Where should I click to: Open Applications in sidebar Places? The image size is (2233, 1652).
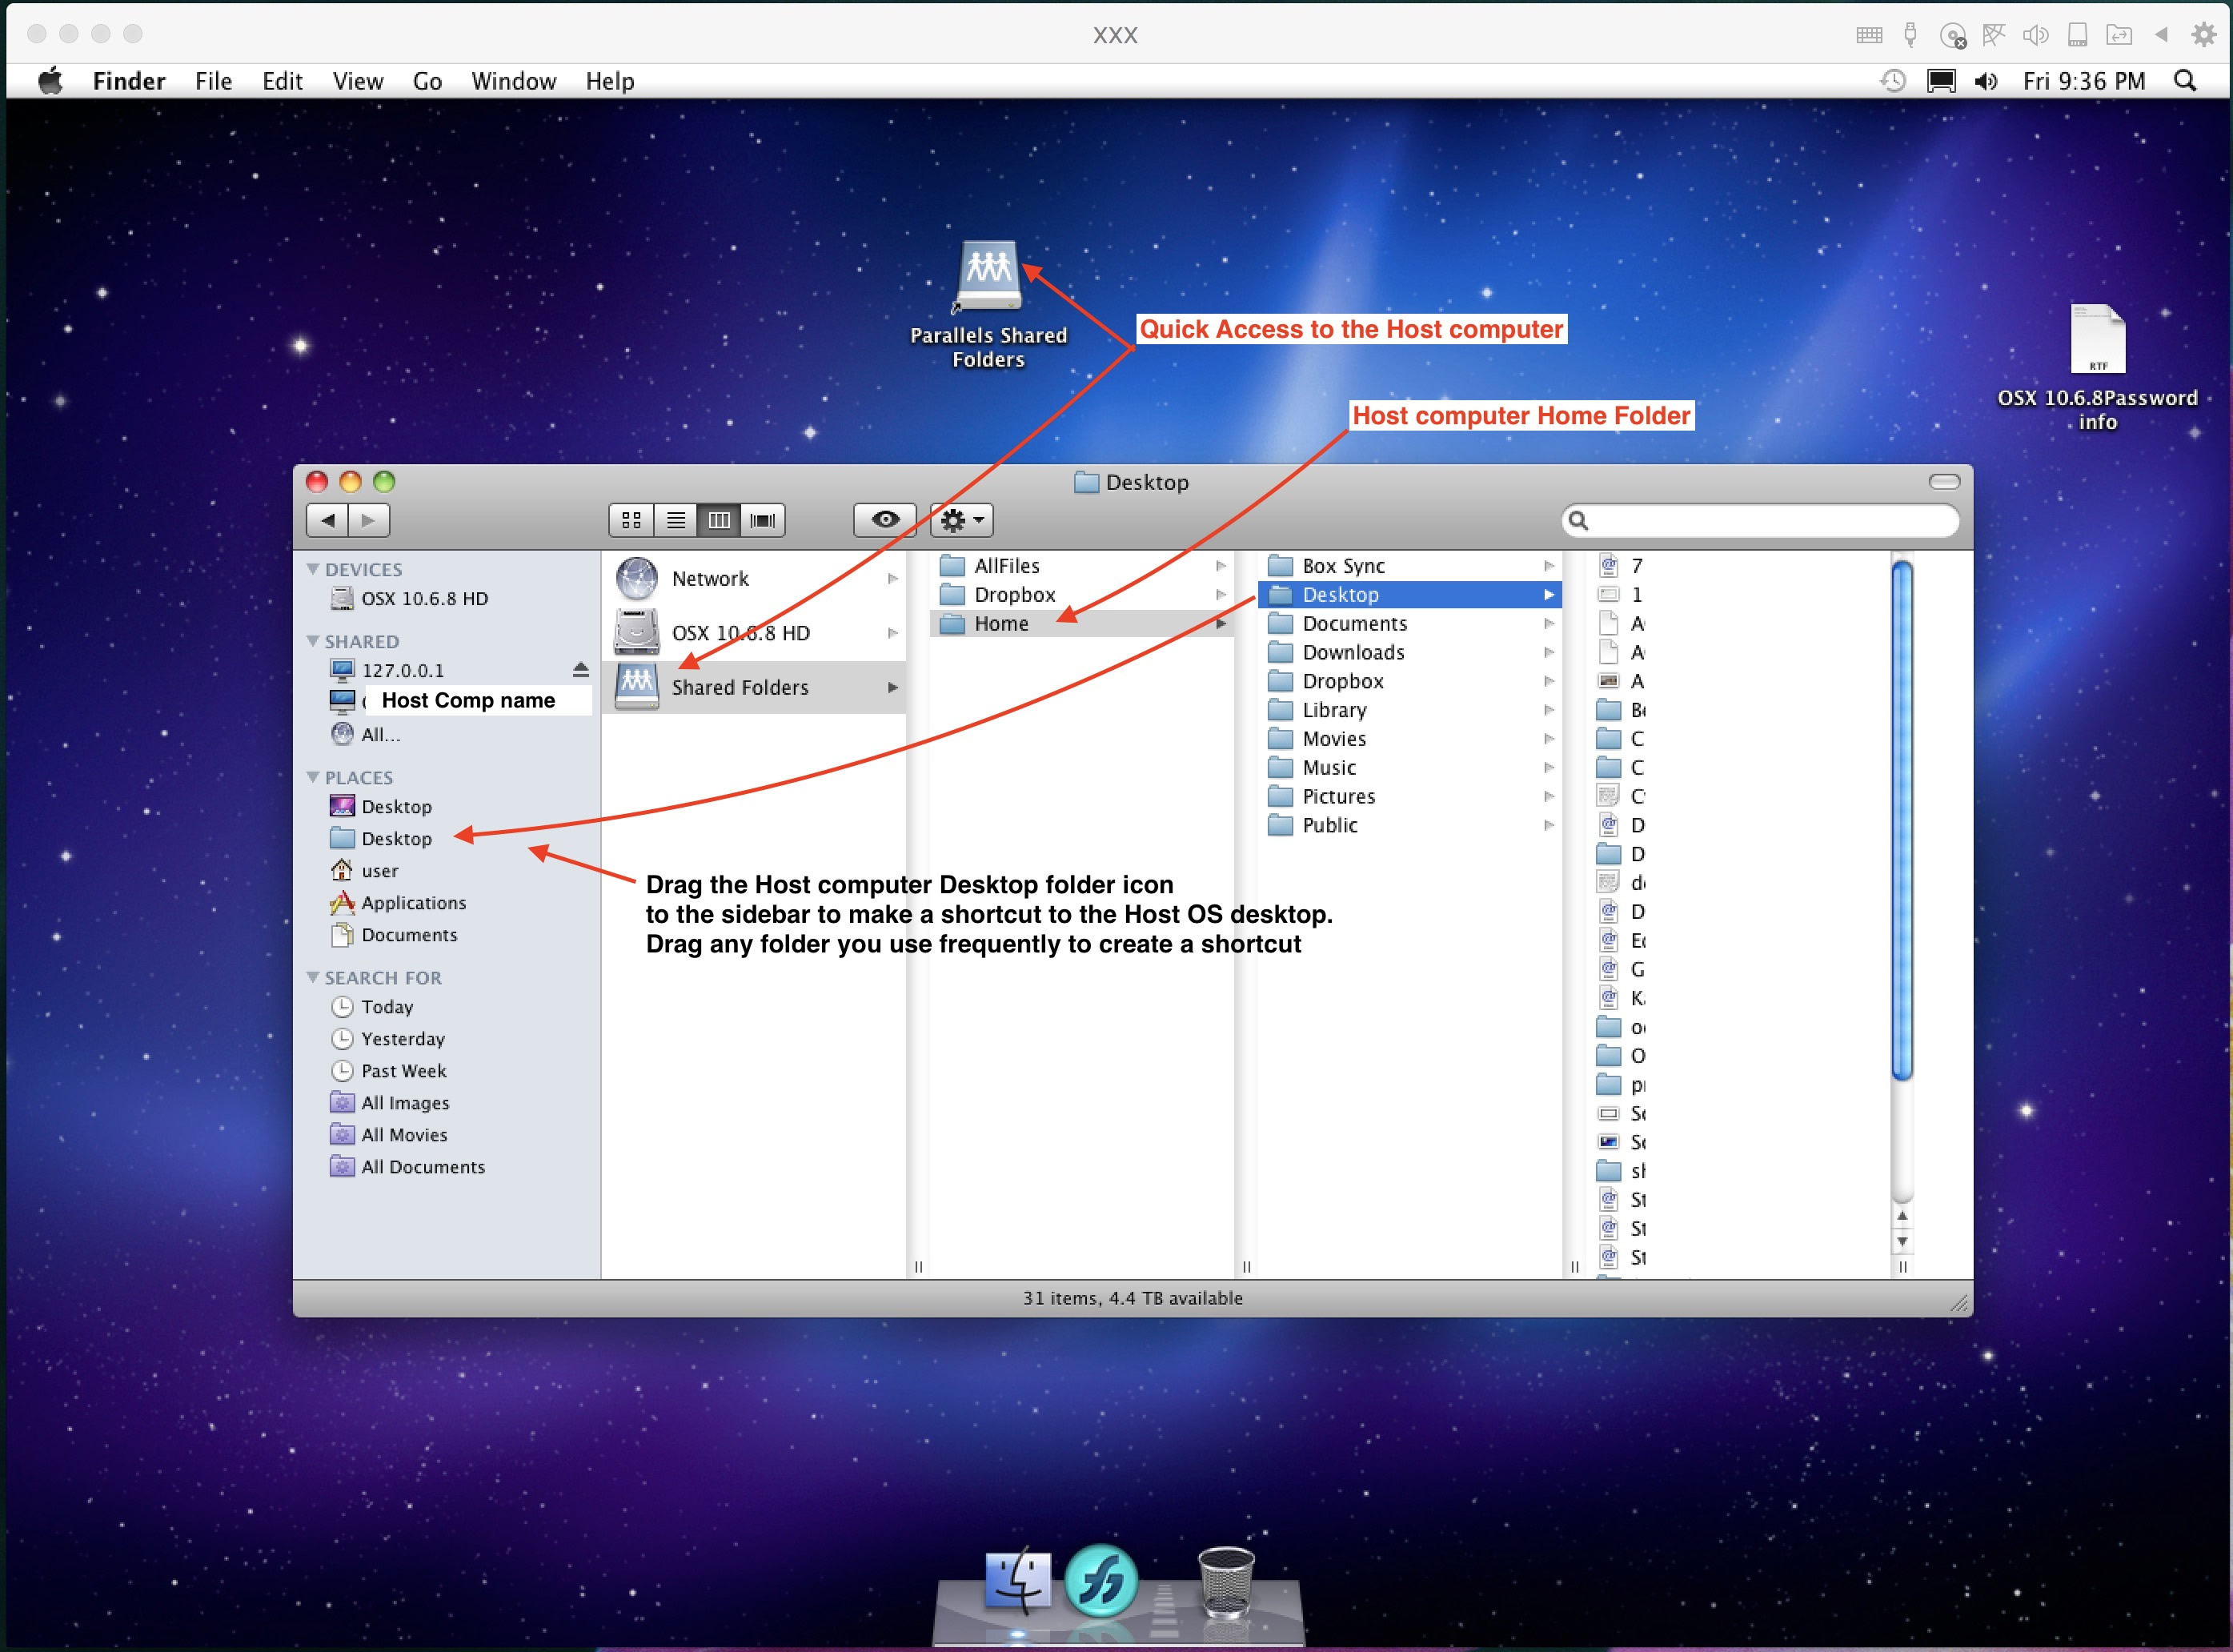[x=413, y=902]
